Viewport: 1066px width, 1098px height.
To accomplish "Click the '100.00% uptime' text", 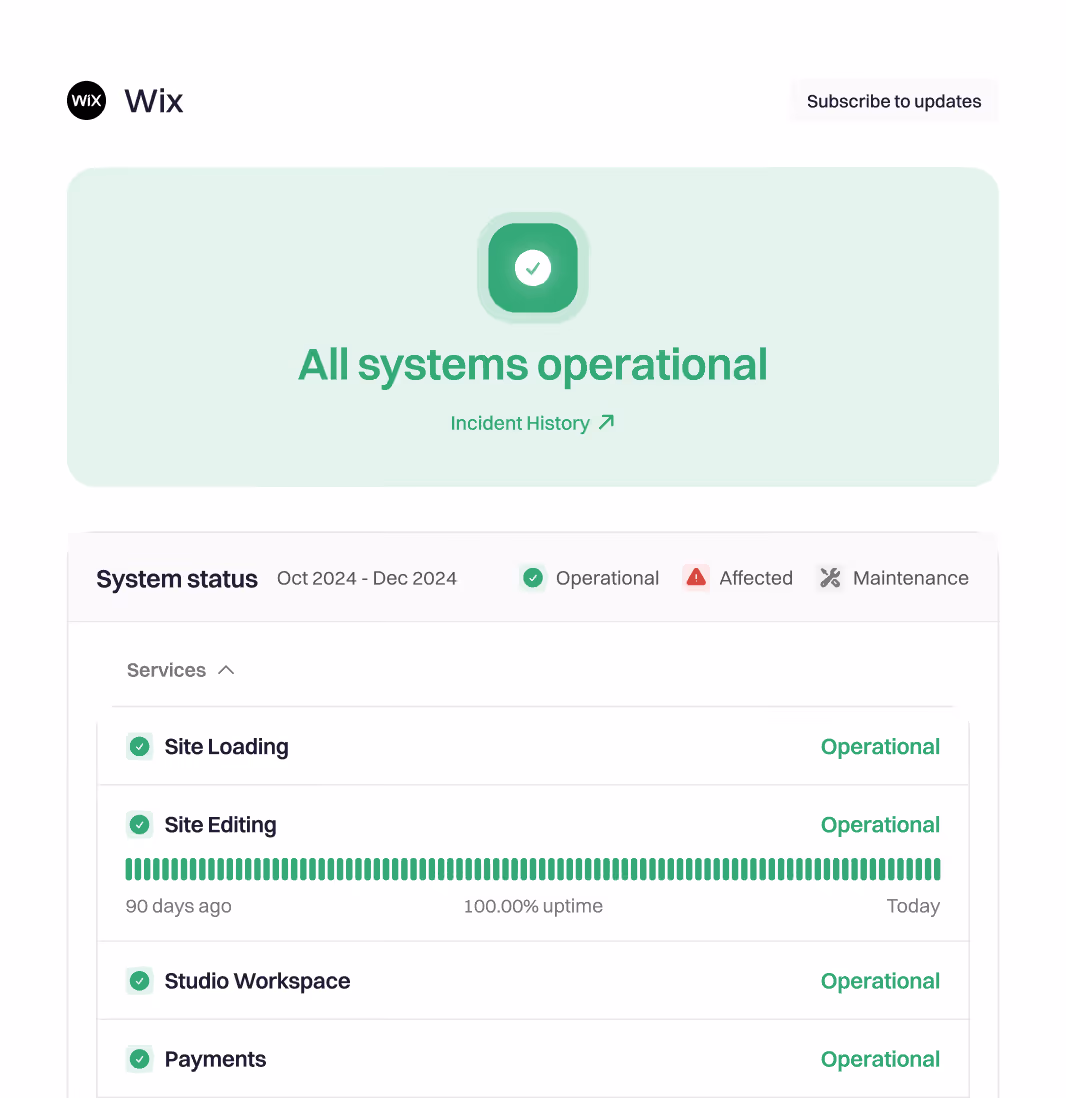I will tap(533, 906).
